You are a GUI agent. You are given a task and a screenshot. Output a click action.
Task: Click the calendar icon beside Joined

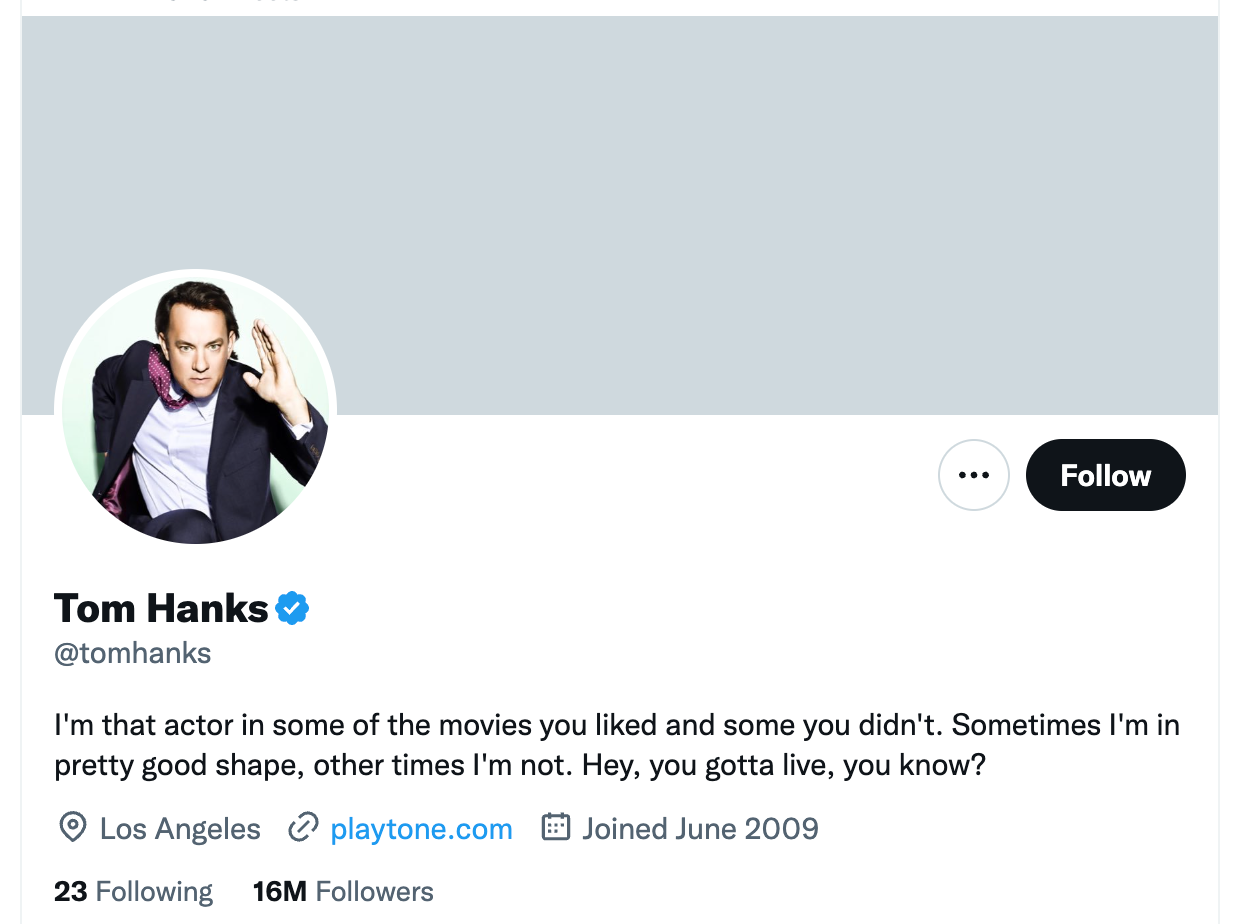[x=555, y=827]
